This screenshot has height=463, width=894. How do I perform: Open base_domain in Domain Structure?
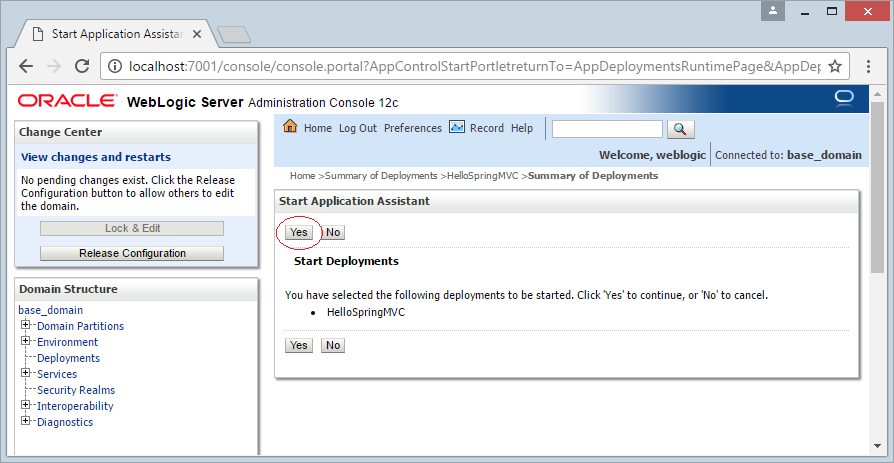[x=51, y=310]
